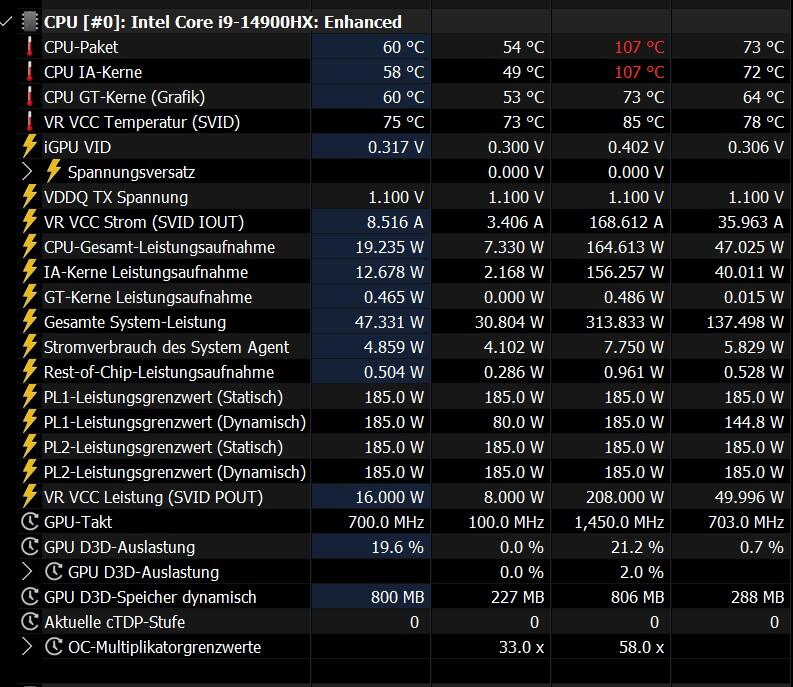
Task: Select the VR VCC Temperatur (SVID) label
Action: [x=142, y=122]
